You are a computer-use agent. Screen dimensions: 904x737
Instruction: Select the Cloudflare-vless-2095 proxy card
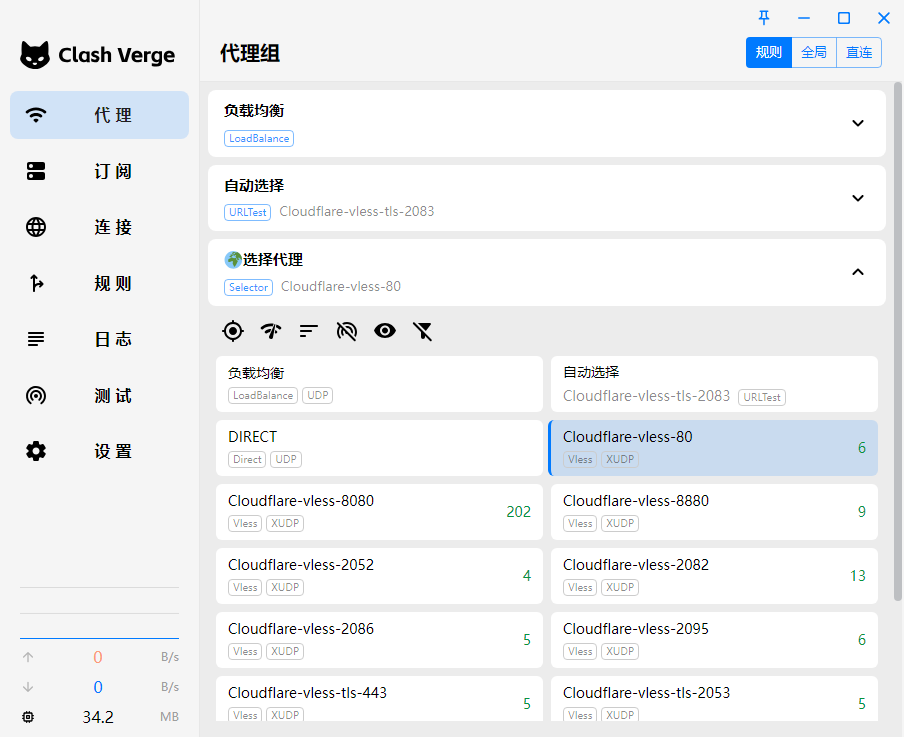(x=714, y=640)
